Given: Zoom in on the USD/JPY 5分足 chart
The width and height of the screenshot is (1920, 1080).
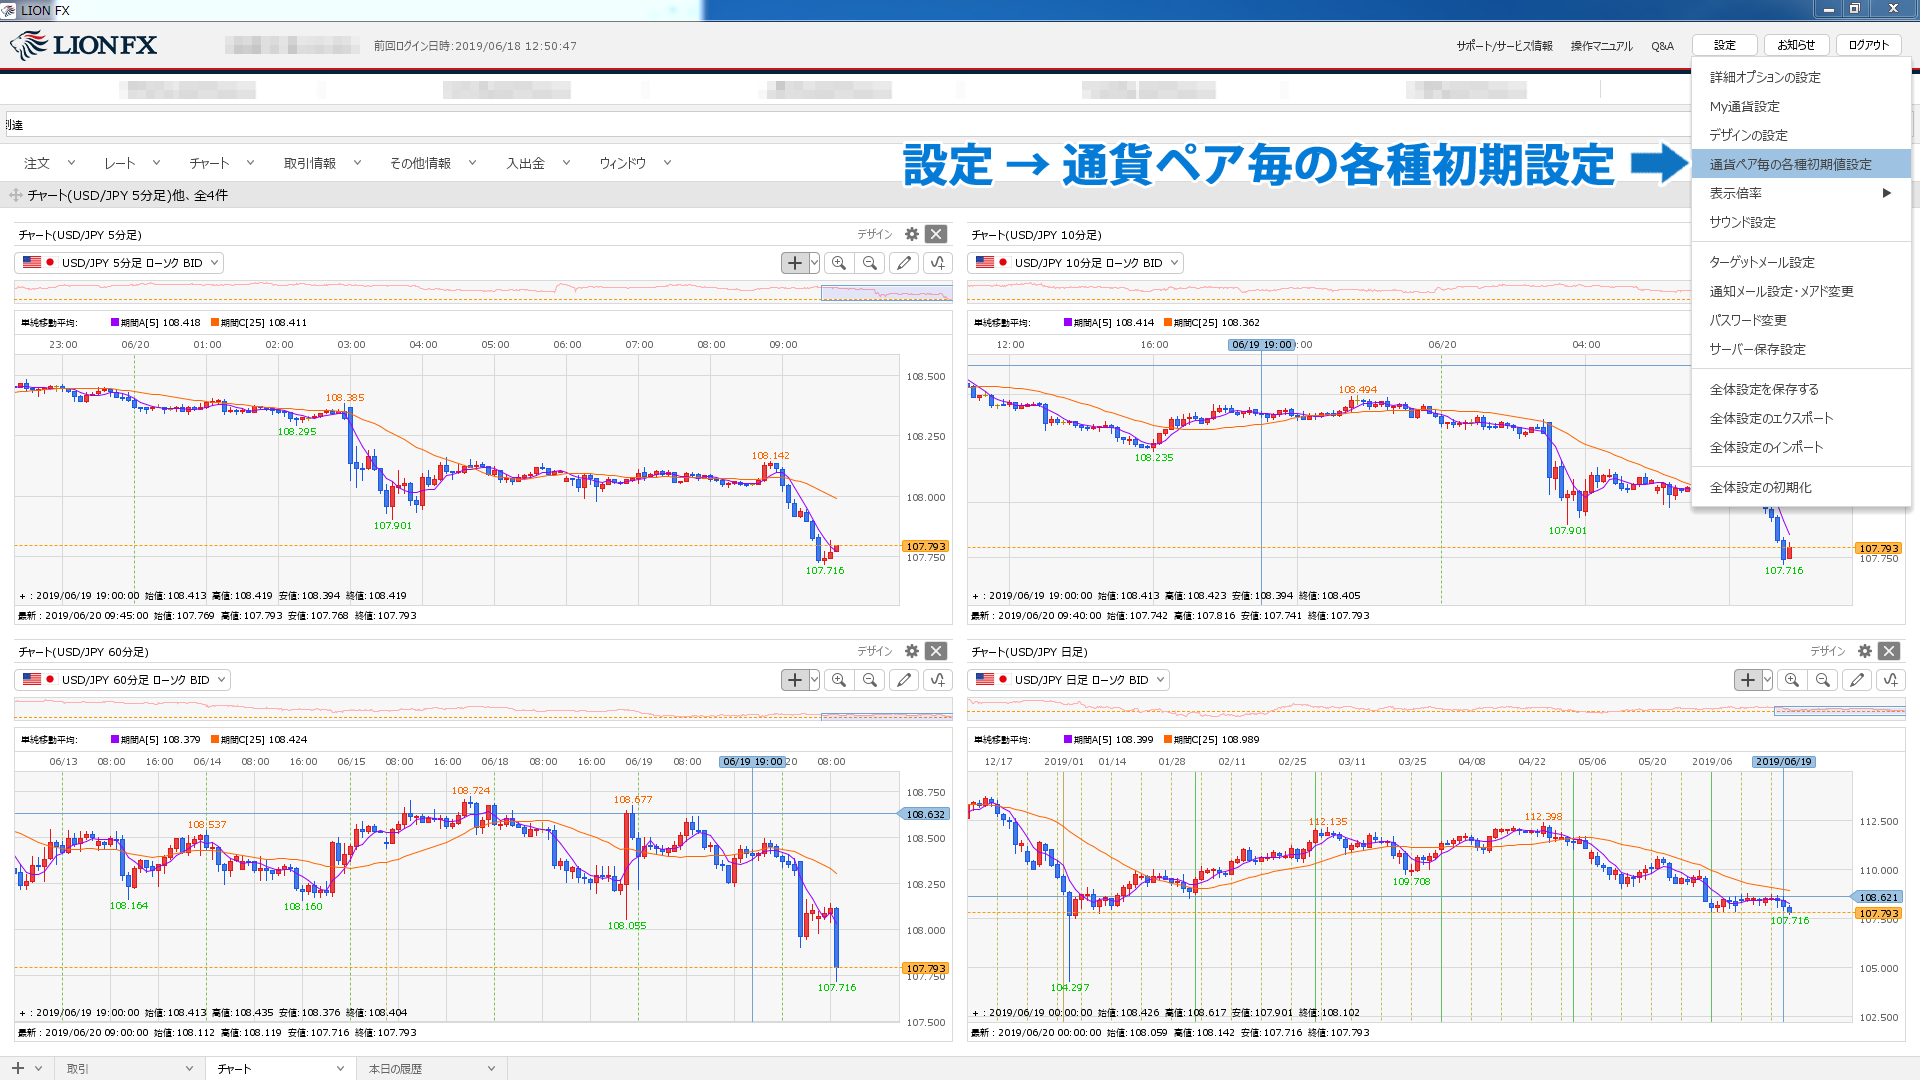Looking at the screenshot, I should (840, 262).
